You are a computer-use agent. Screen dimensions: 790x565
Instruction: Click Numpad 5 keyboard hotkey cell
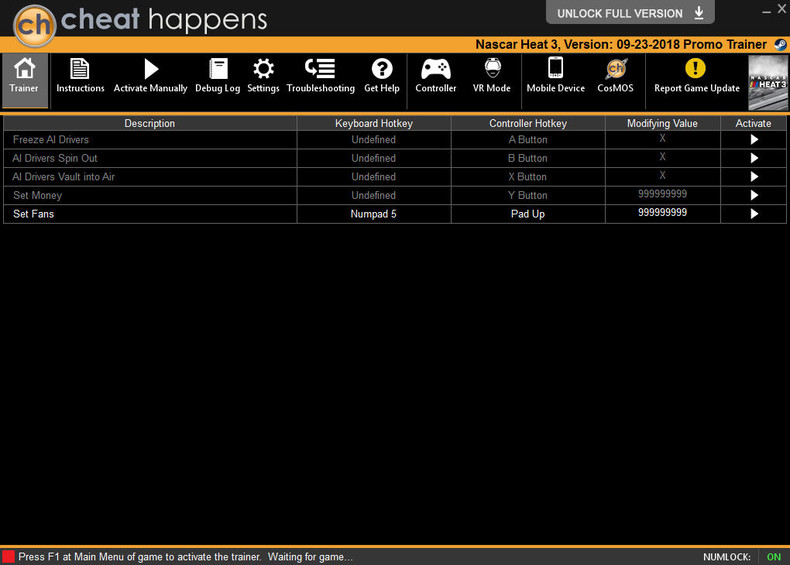click(373, 214)
